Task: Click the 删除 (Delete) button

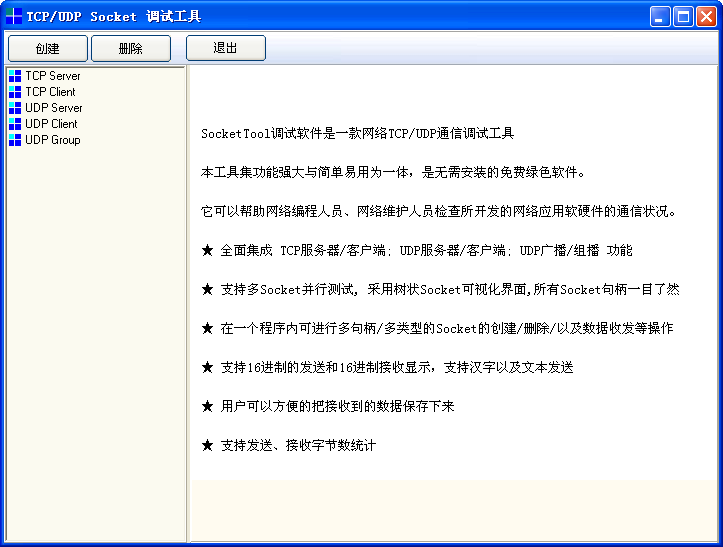Action: (131, 48)
